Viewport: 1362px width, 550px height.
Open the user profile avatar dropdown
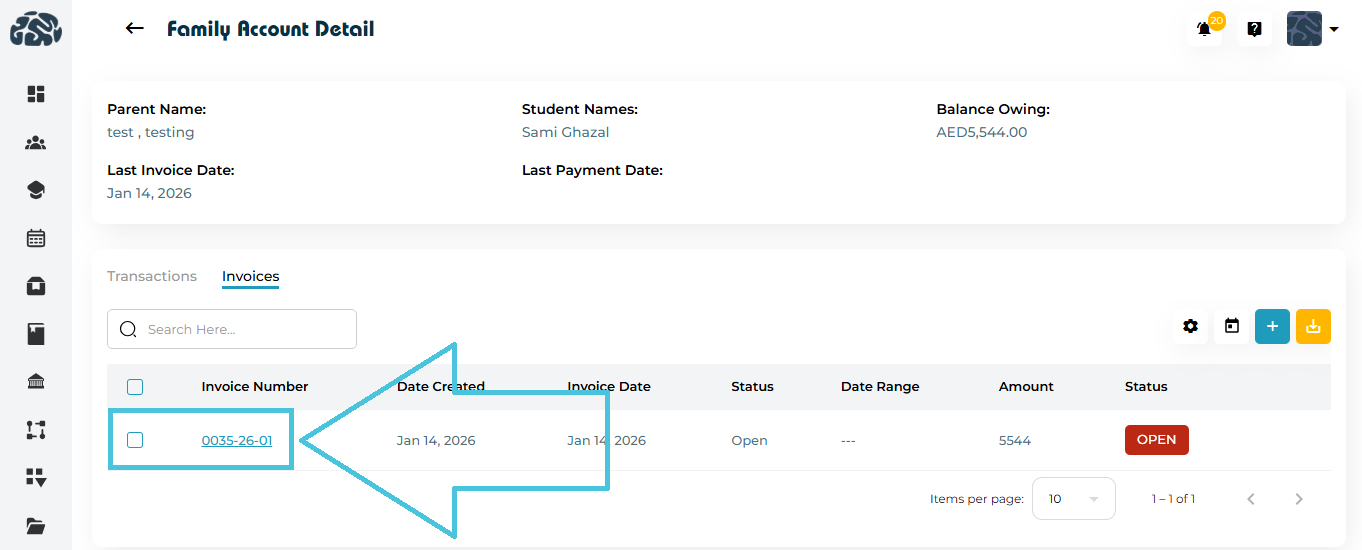(x=1312, y=29)
